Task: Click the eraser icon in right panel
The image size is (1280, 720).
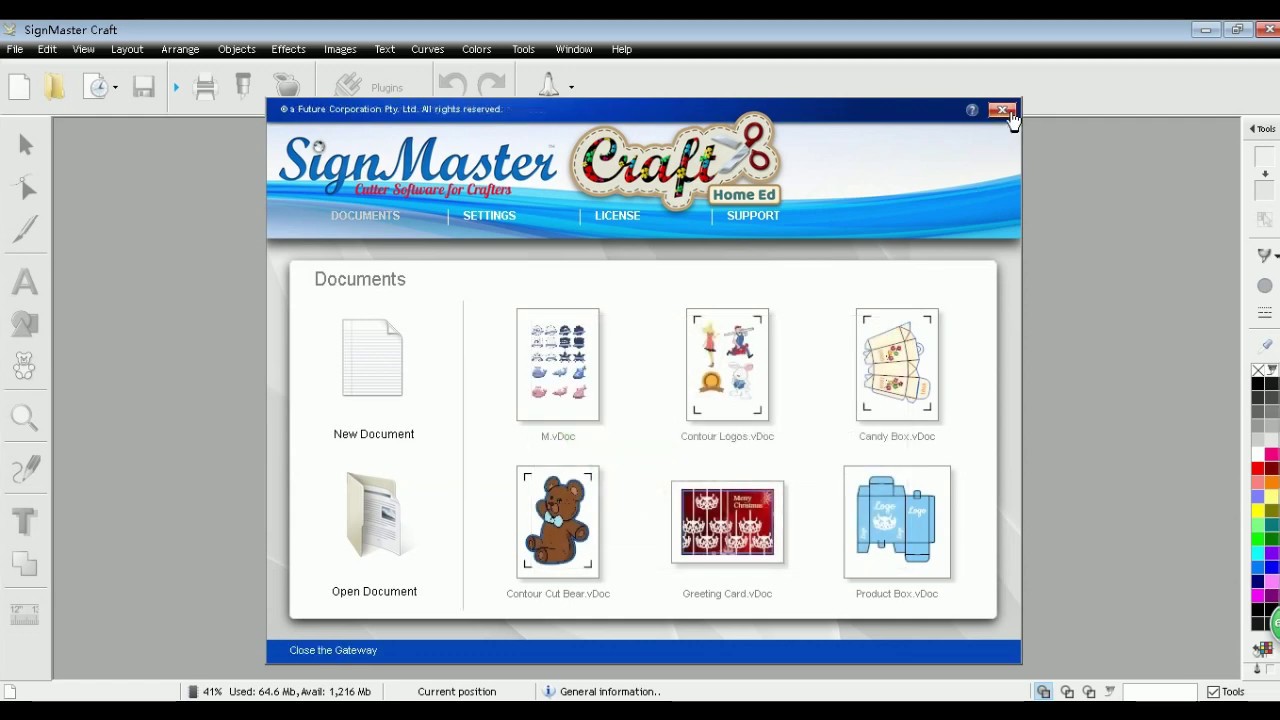Action: click(x=1266, y=344)
